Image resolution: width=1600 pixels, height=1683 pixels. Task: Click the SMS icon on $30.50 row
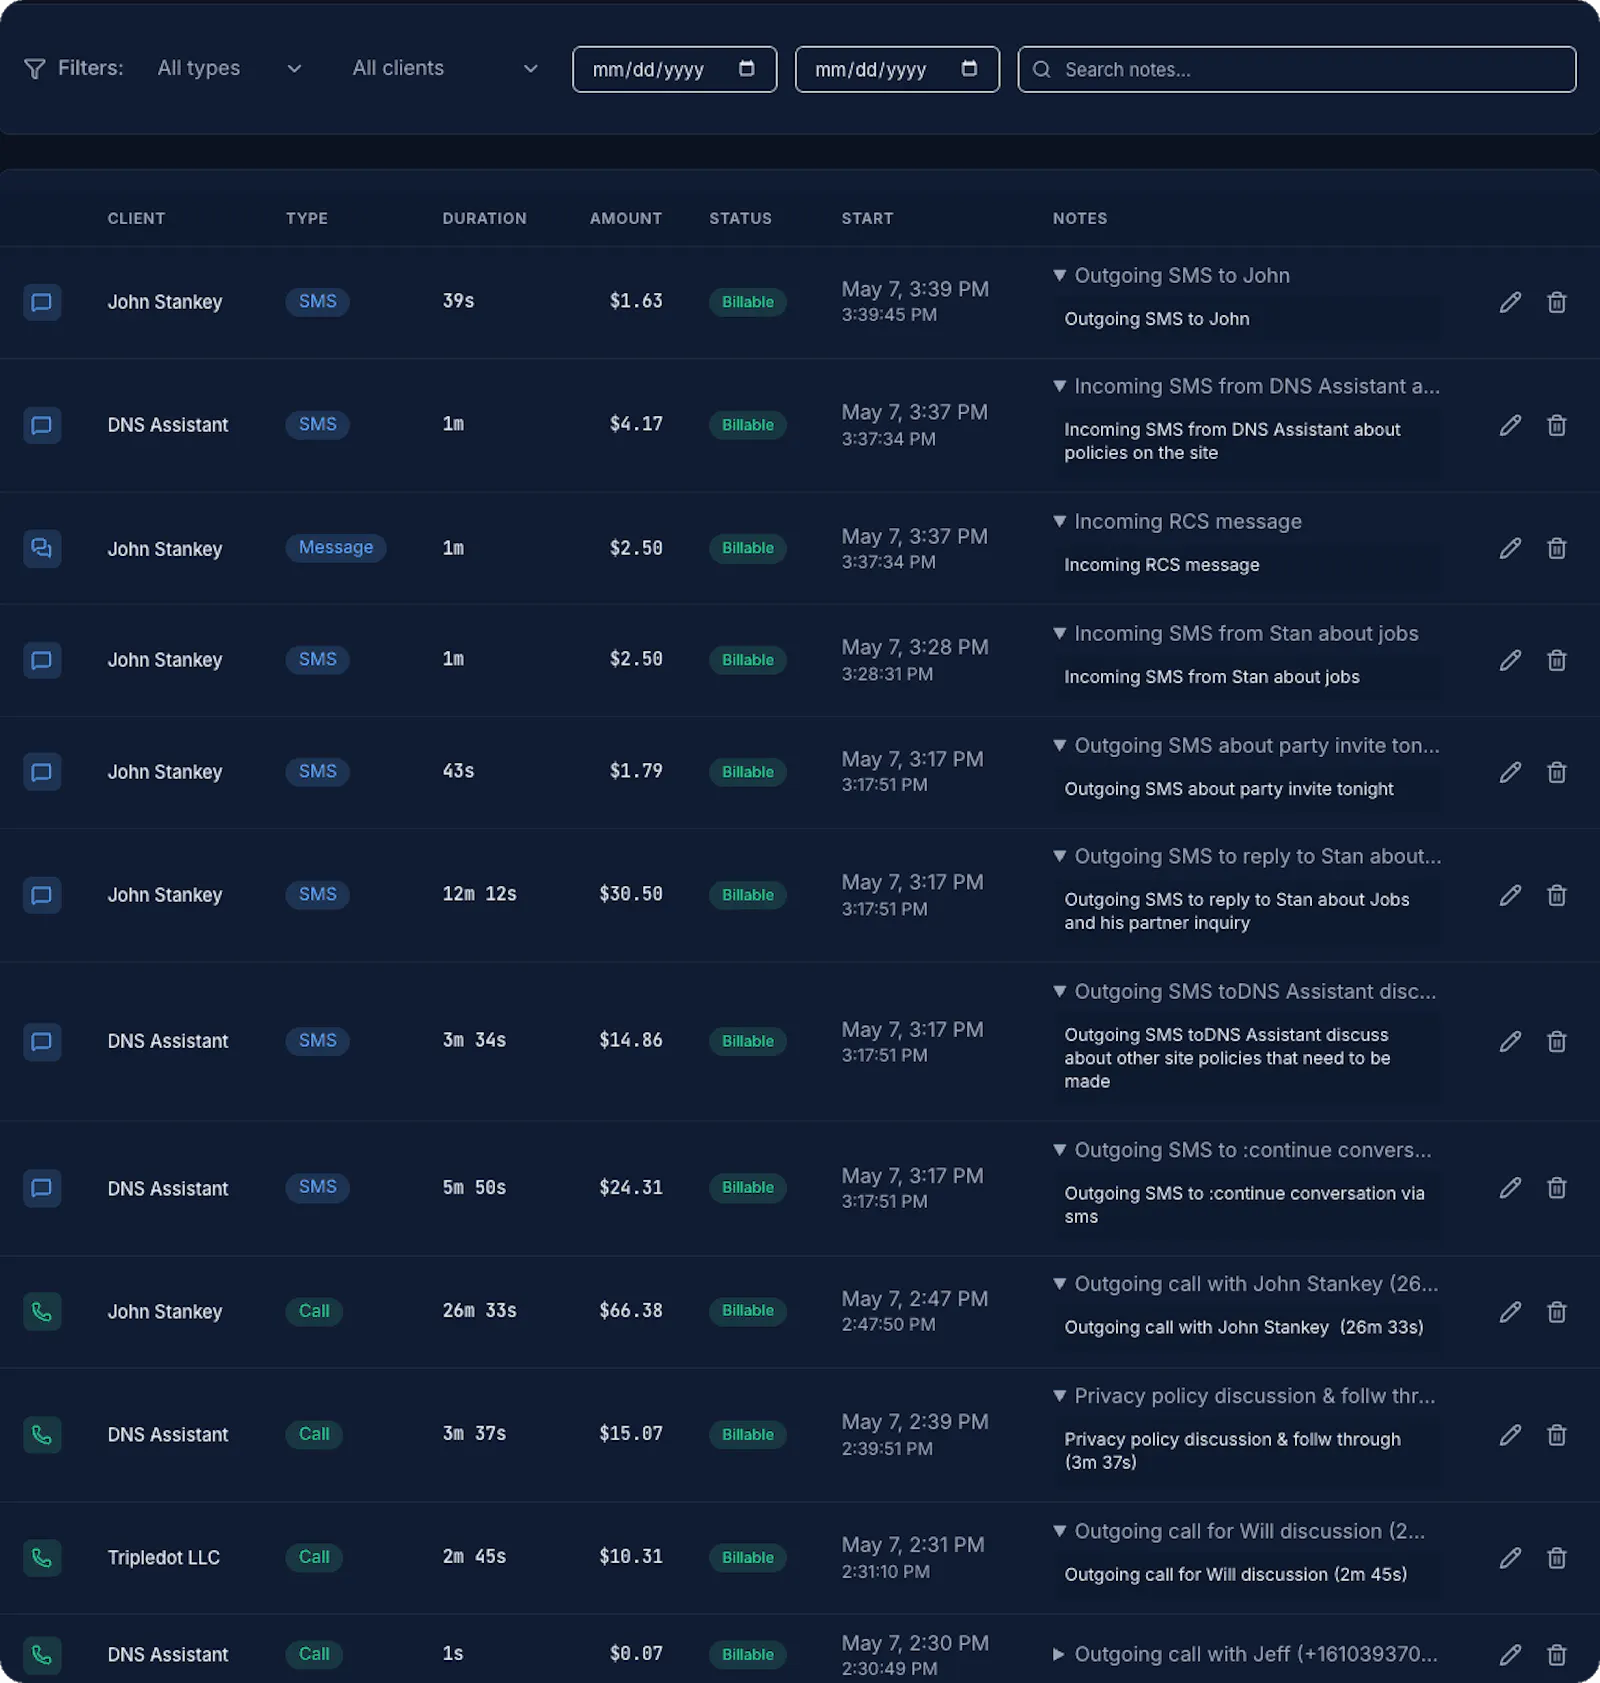coord(42,895)
